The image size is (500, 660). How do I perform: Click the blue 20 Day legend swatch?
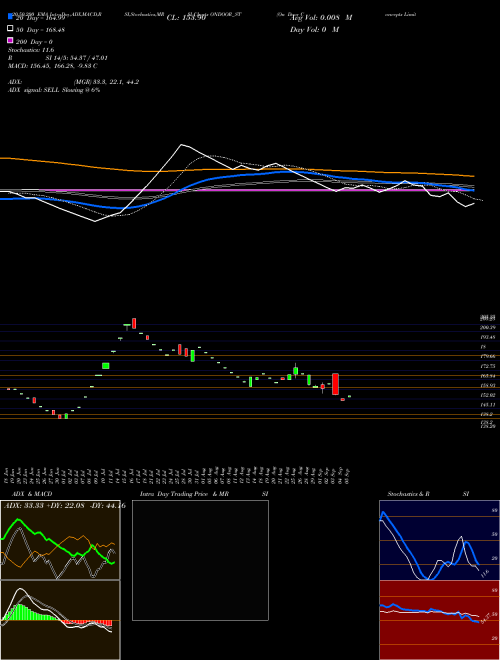(x=10, y=17)
